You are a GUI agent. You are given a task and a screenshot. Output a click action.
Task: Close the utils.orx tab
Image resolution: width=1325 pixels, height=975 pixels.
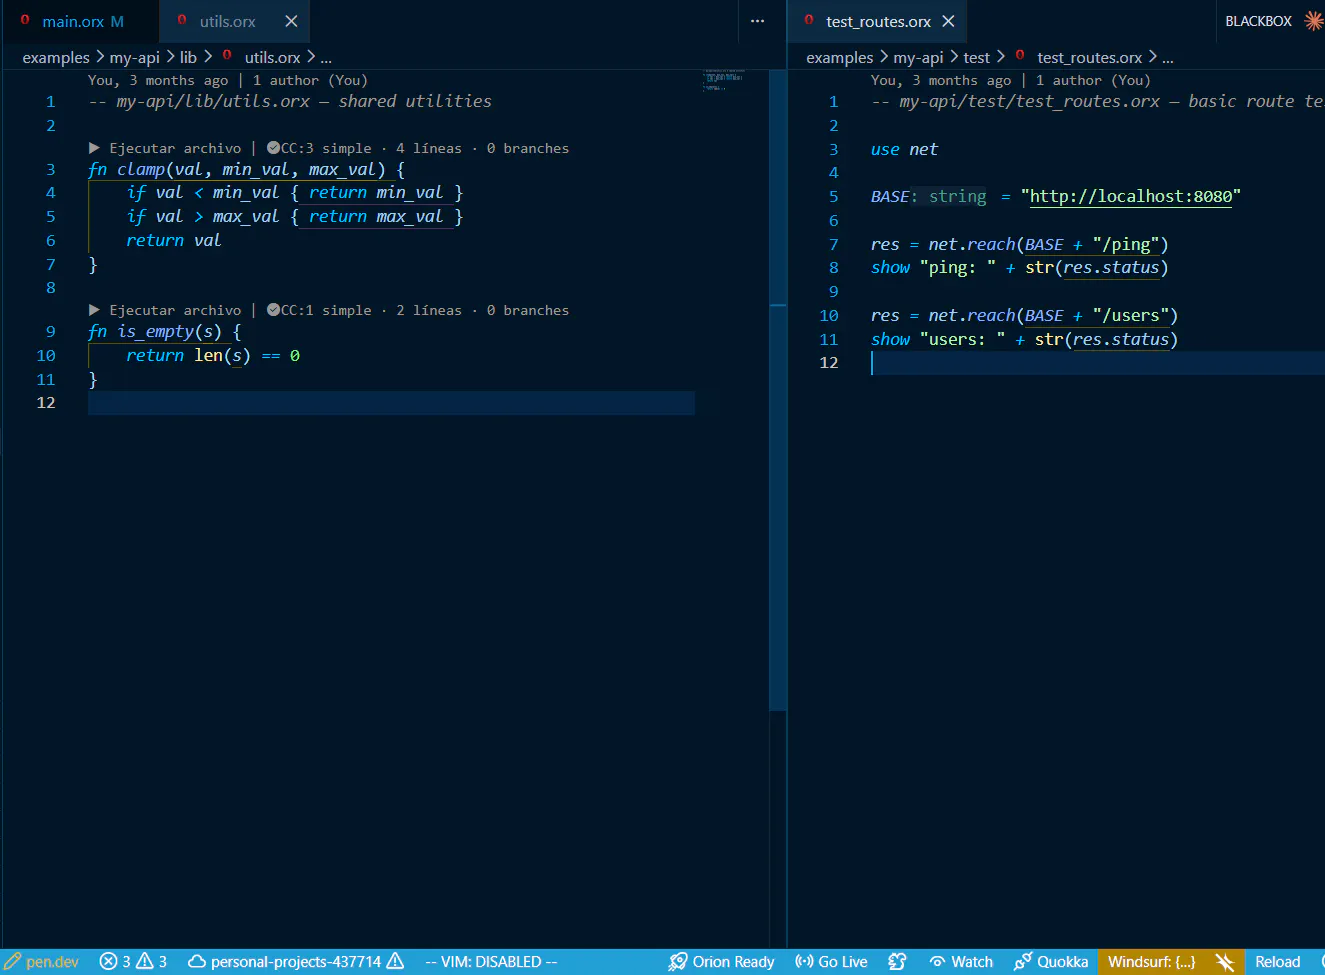(x=291, y=21)
